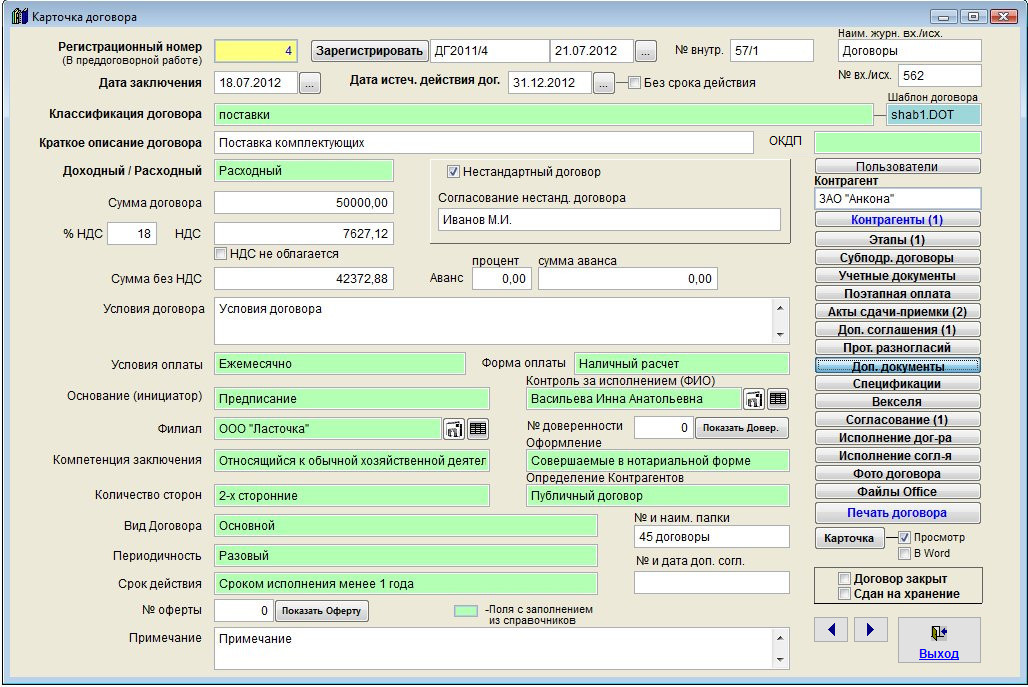This screenshot has width=1028, height=687.
Task: Open the date picker for Дата истеч. действия дог.
Action: 603,83
